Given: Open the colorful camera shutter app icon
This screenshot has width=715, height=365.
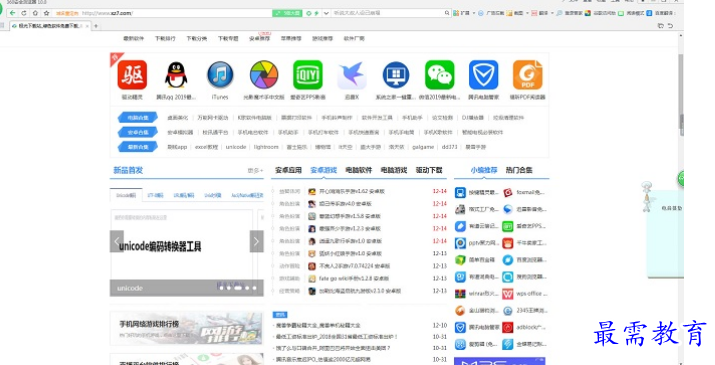Looking at the screenshot, I should [264, 75].
